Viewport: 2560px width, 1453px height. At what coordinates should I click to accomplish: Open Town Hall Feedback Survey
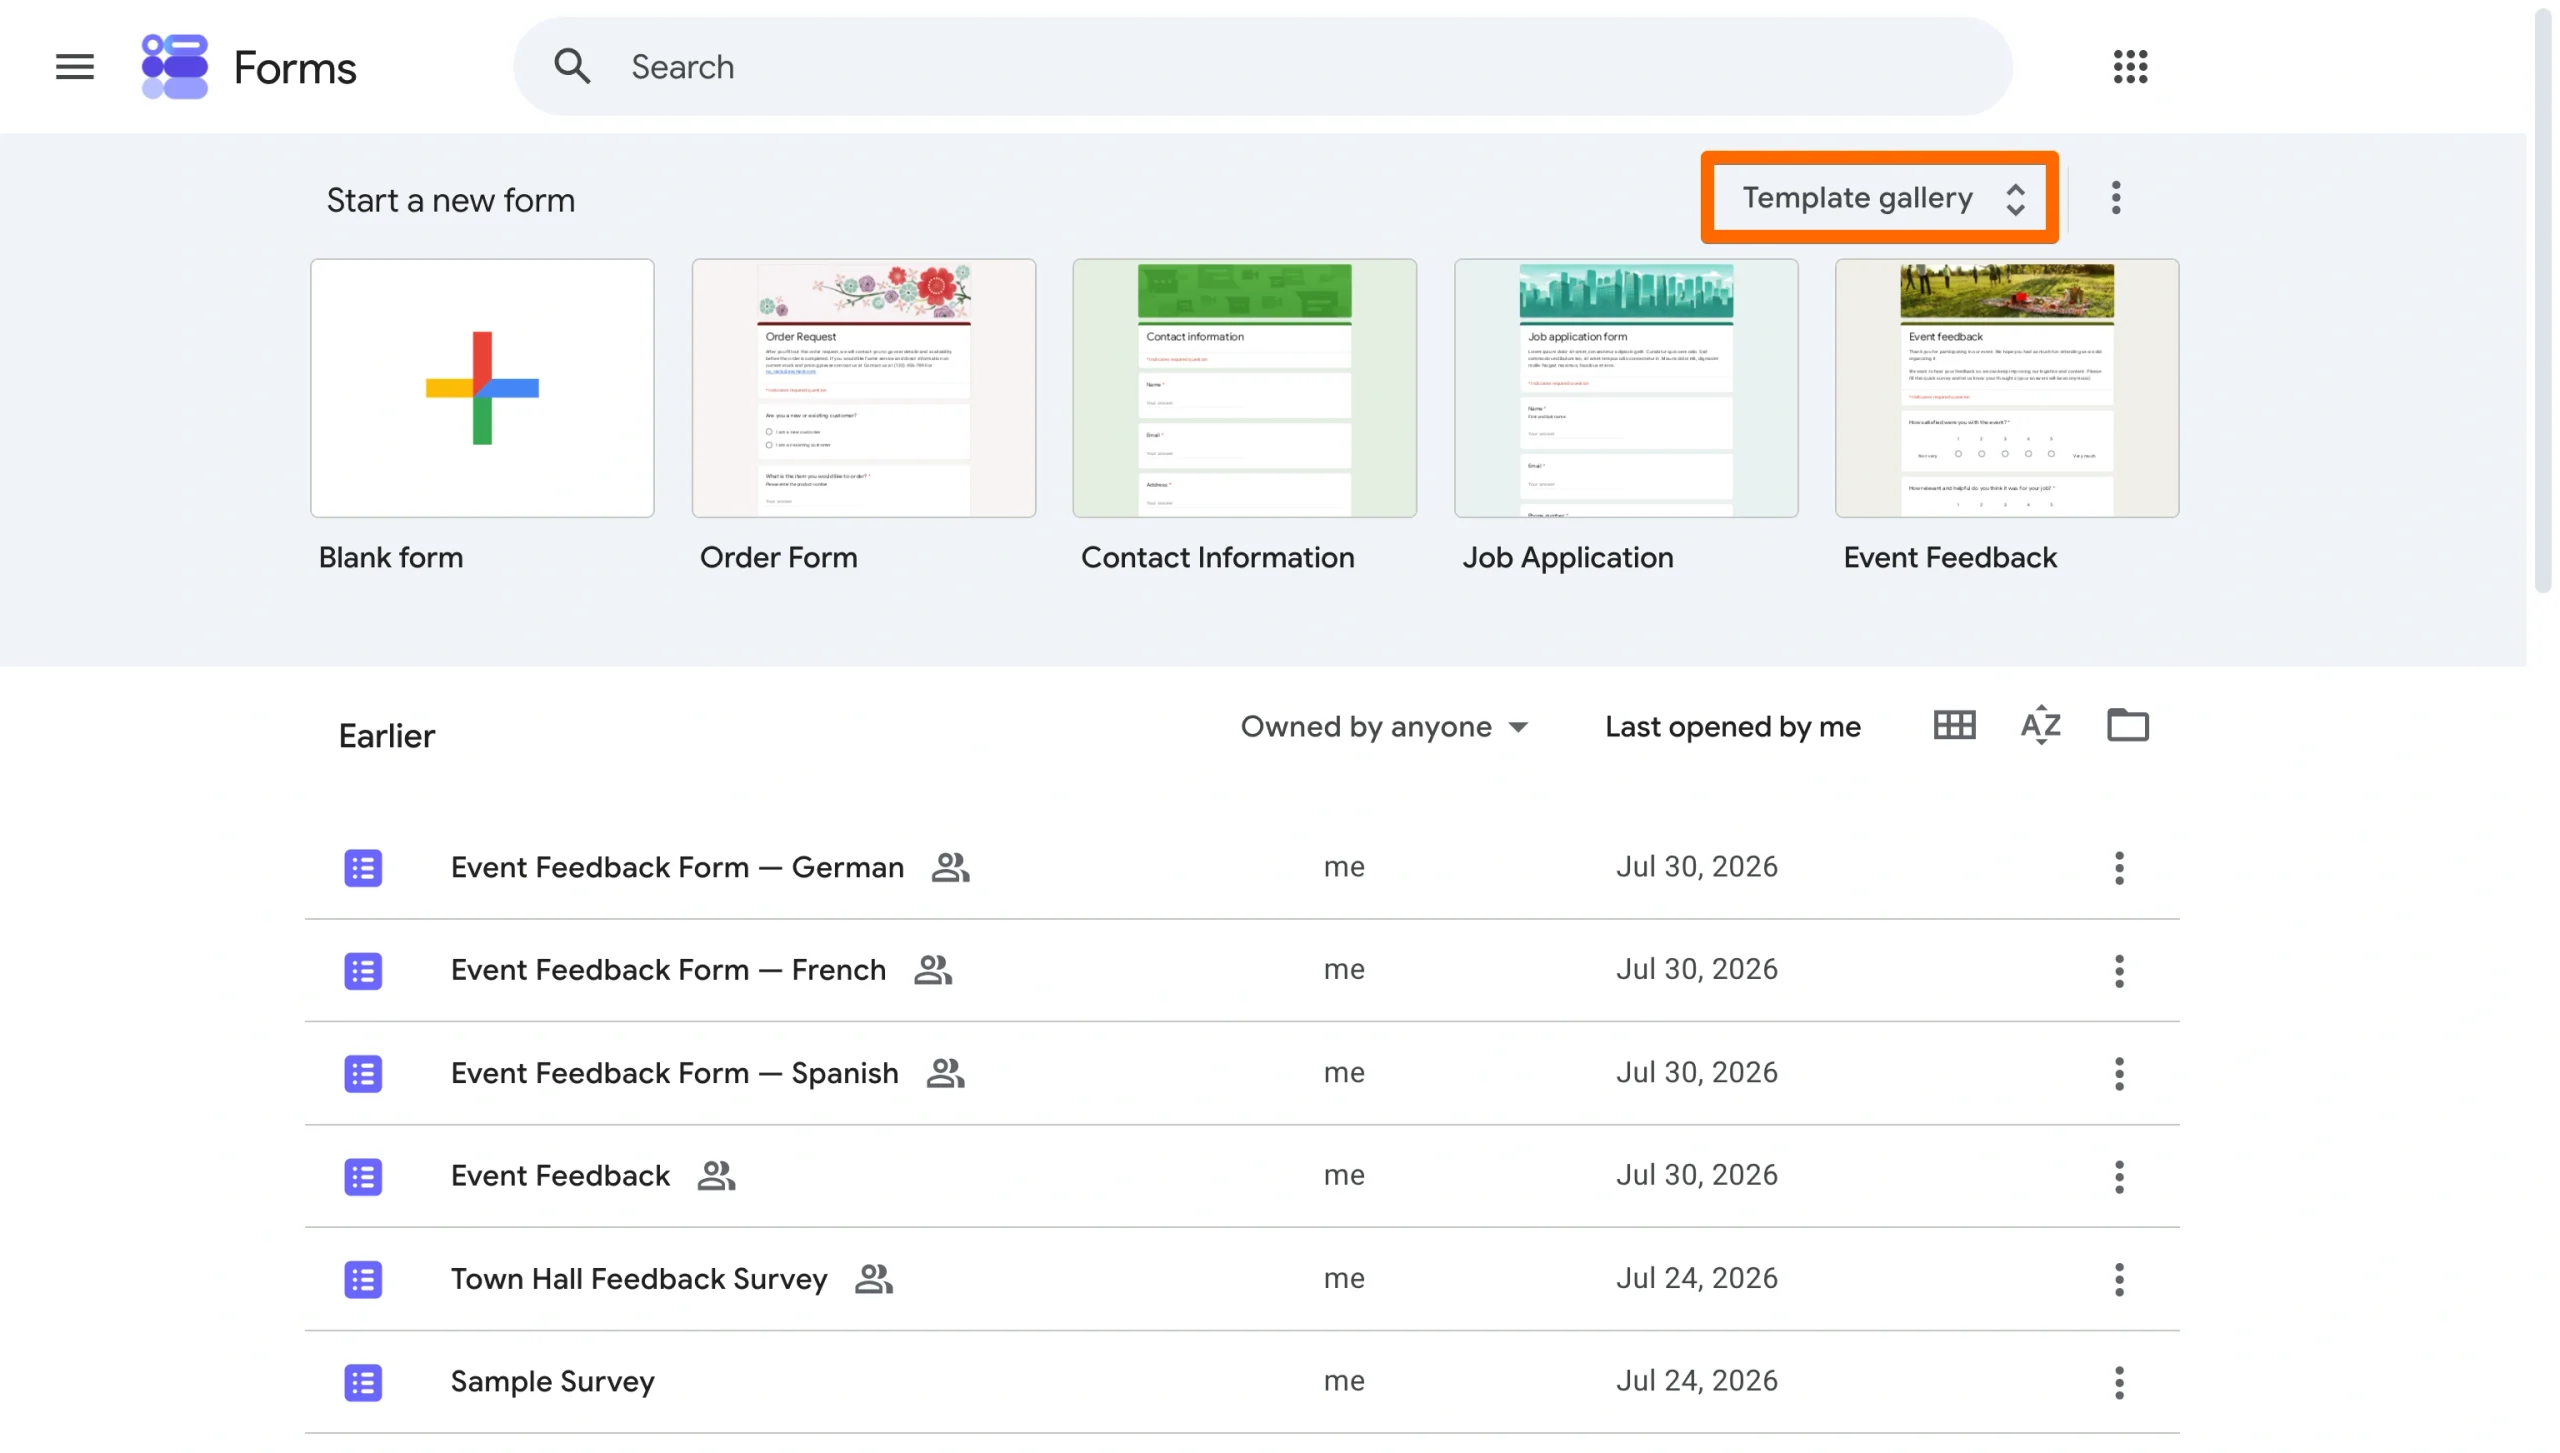639,1280
